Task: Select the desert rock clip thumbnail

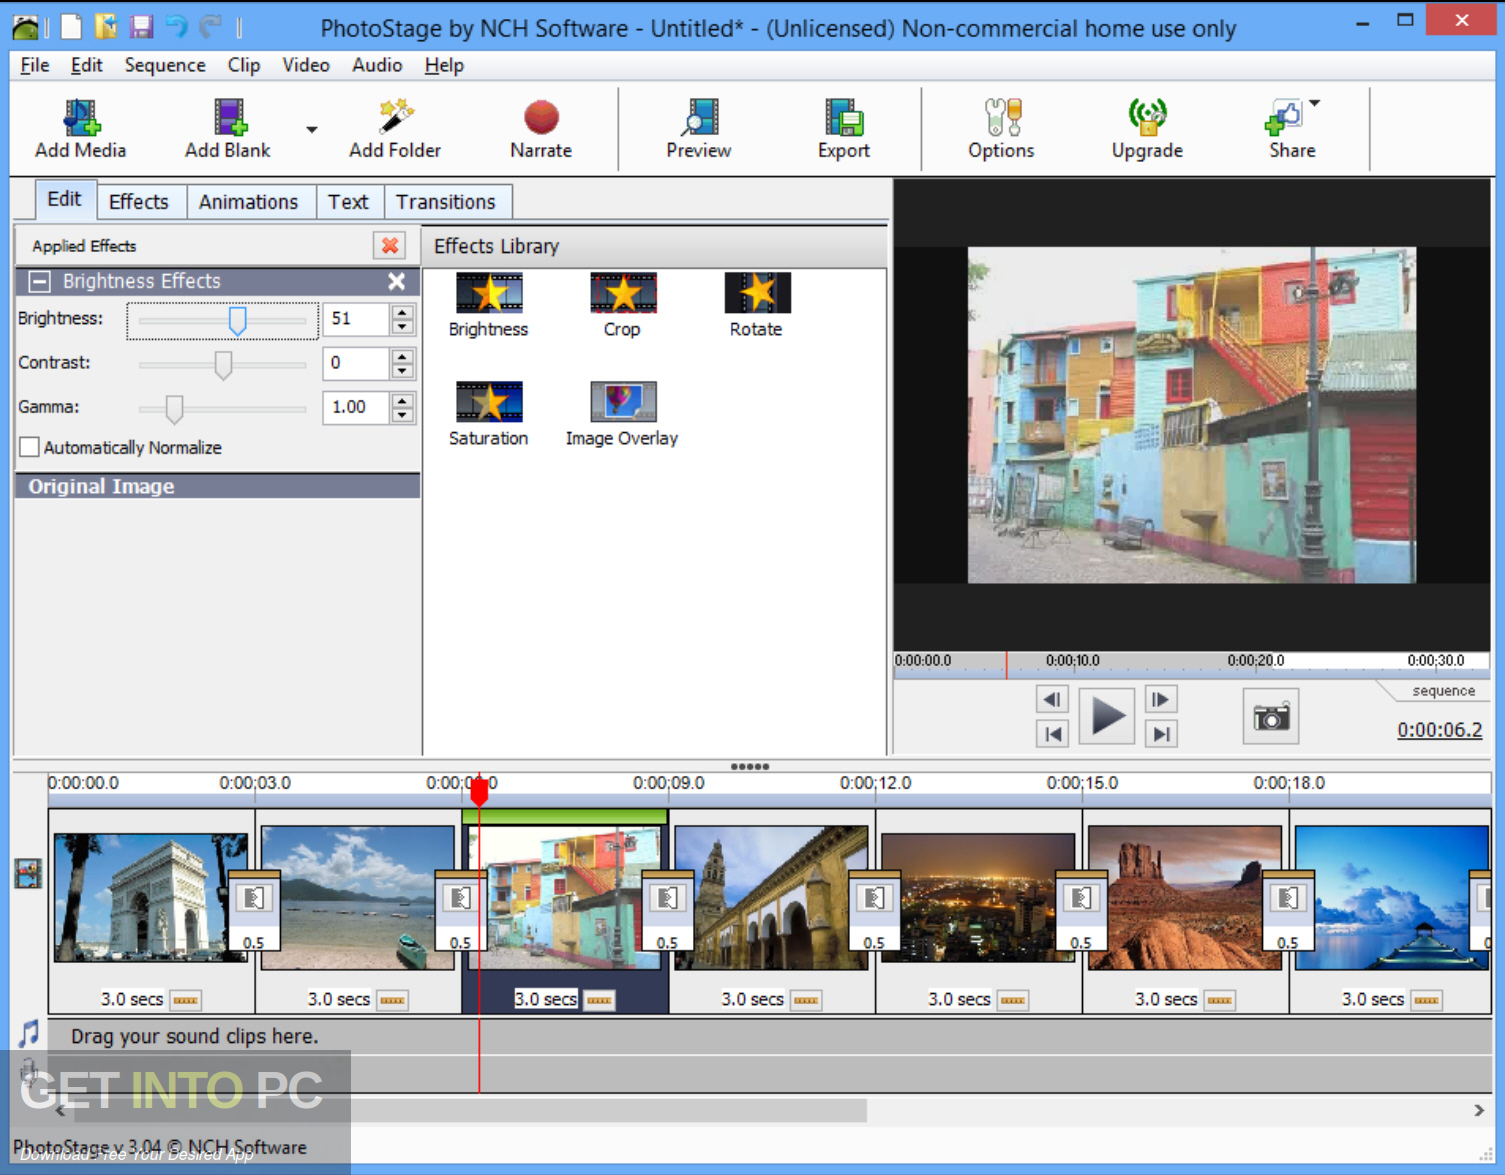Action: tap(1185, 897)
